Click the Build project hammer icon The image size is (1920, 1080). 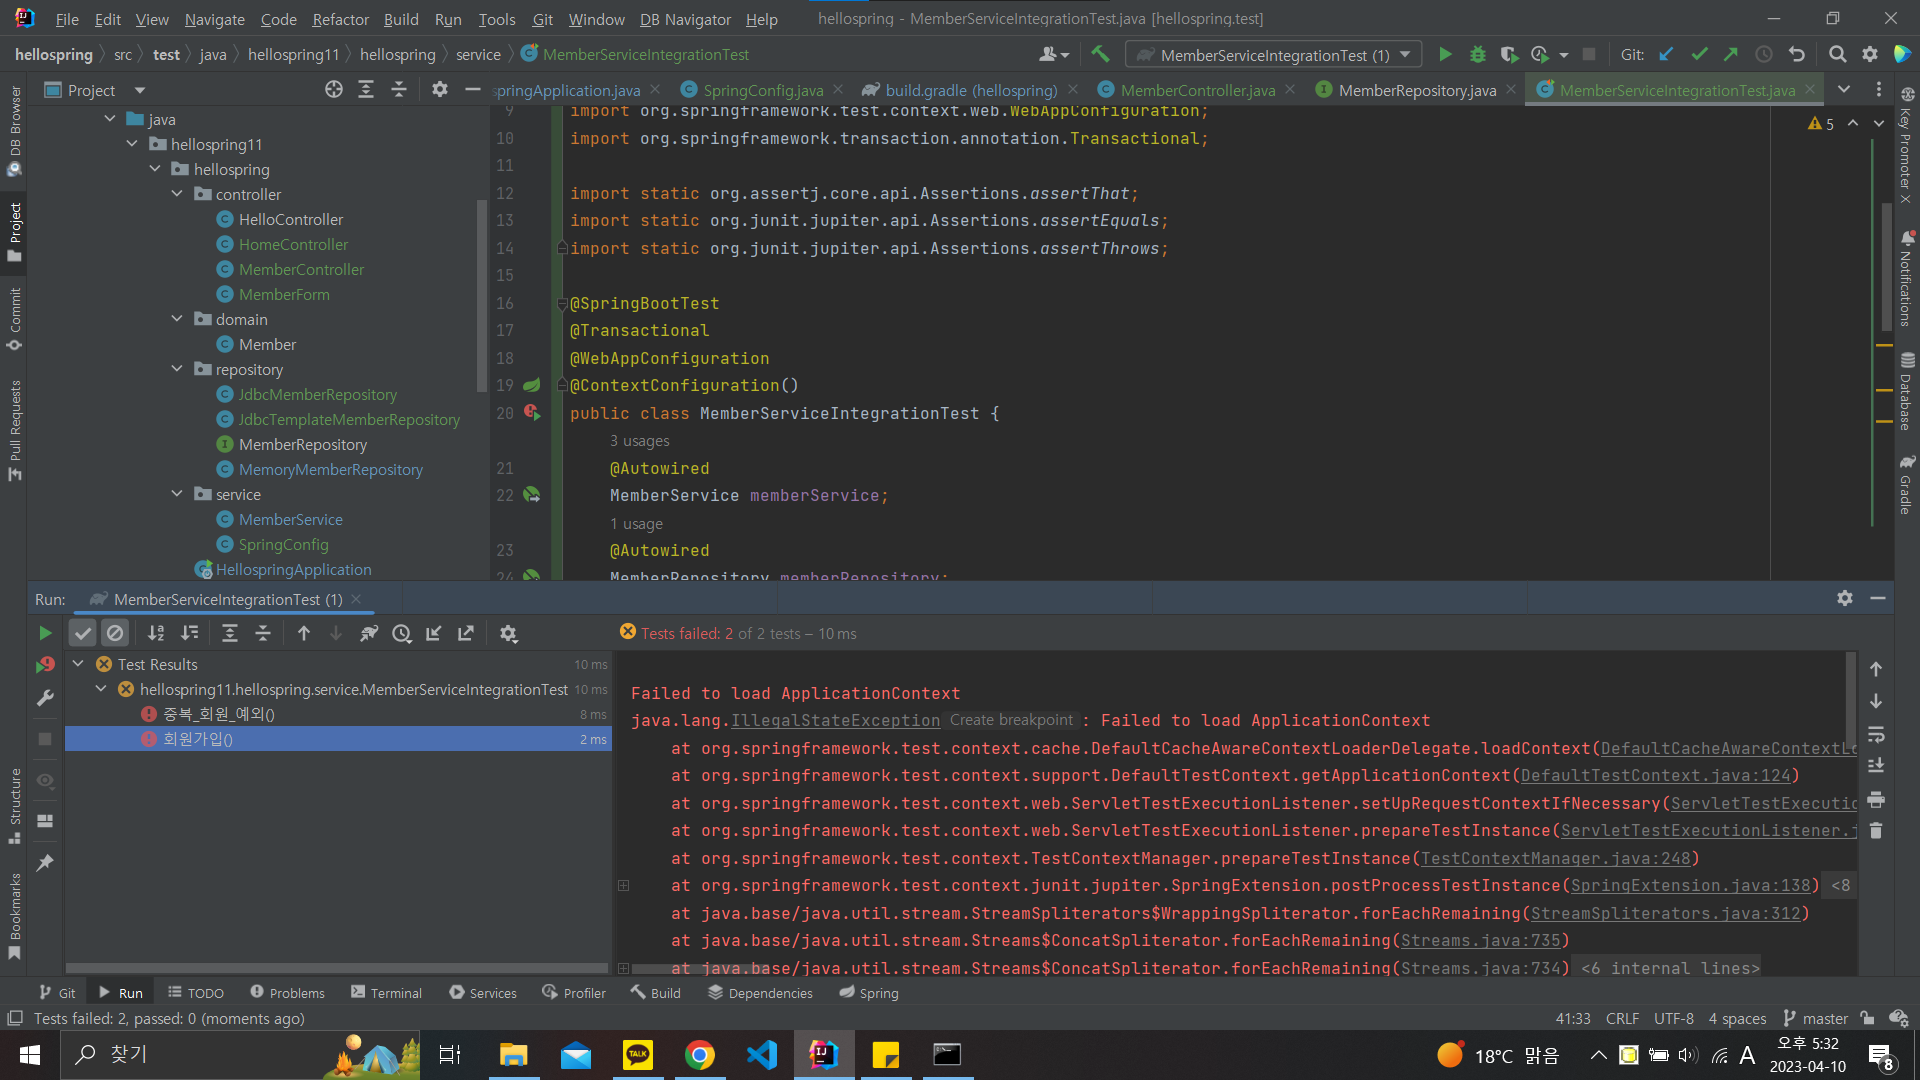(1100, 54)
